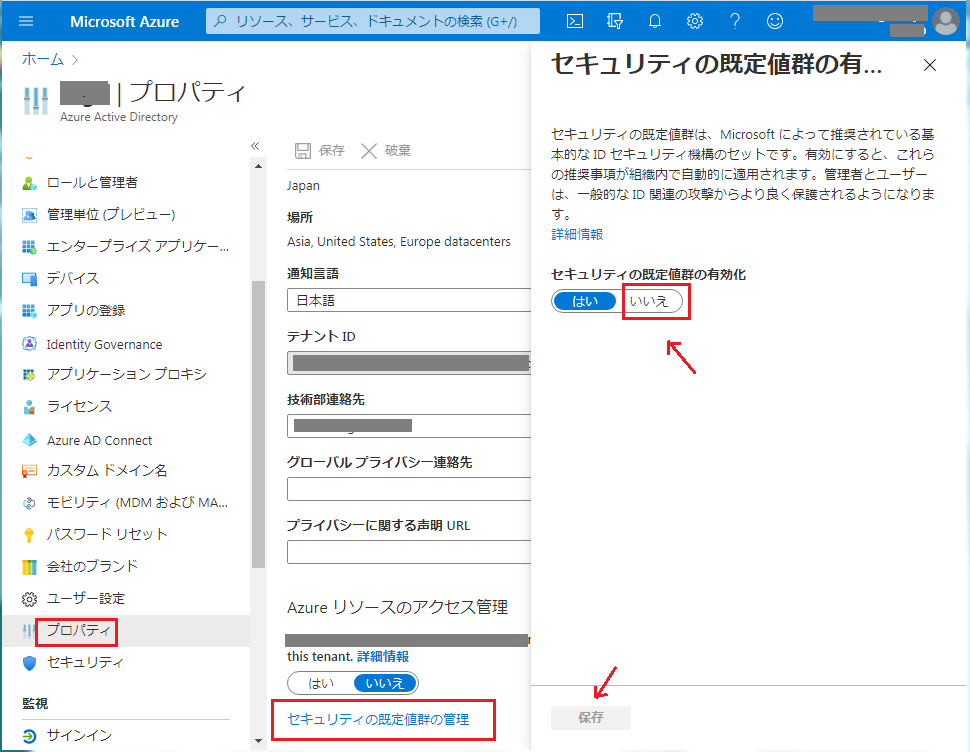This screenshot has height=752, width=970.
Task: Click the サインイン icon
Action: (29, 736)
